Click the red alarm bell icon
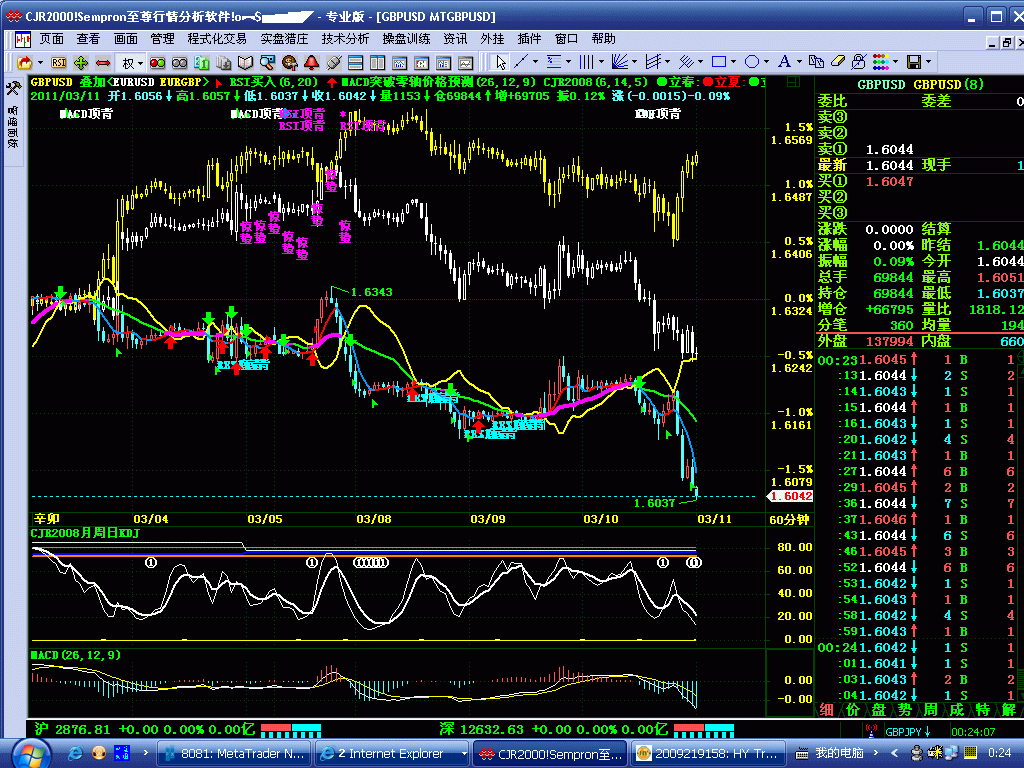This screenshot has height=768, width=1024. 312,63
